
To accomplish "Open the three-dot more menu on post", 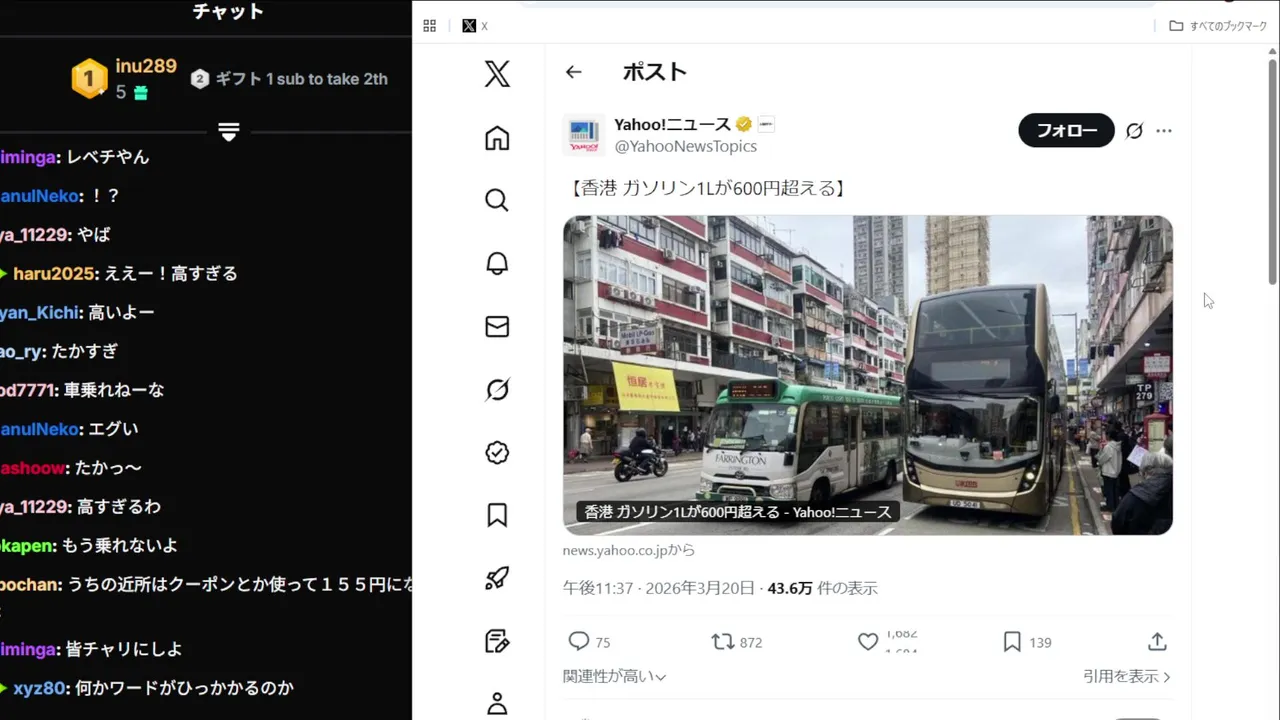I will click(1164, 131).
